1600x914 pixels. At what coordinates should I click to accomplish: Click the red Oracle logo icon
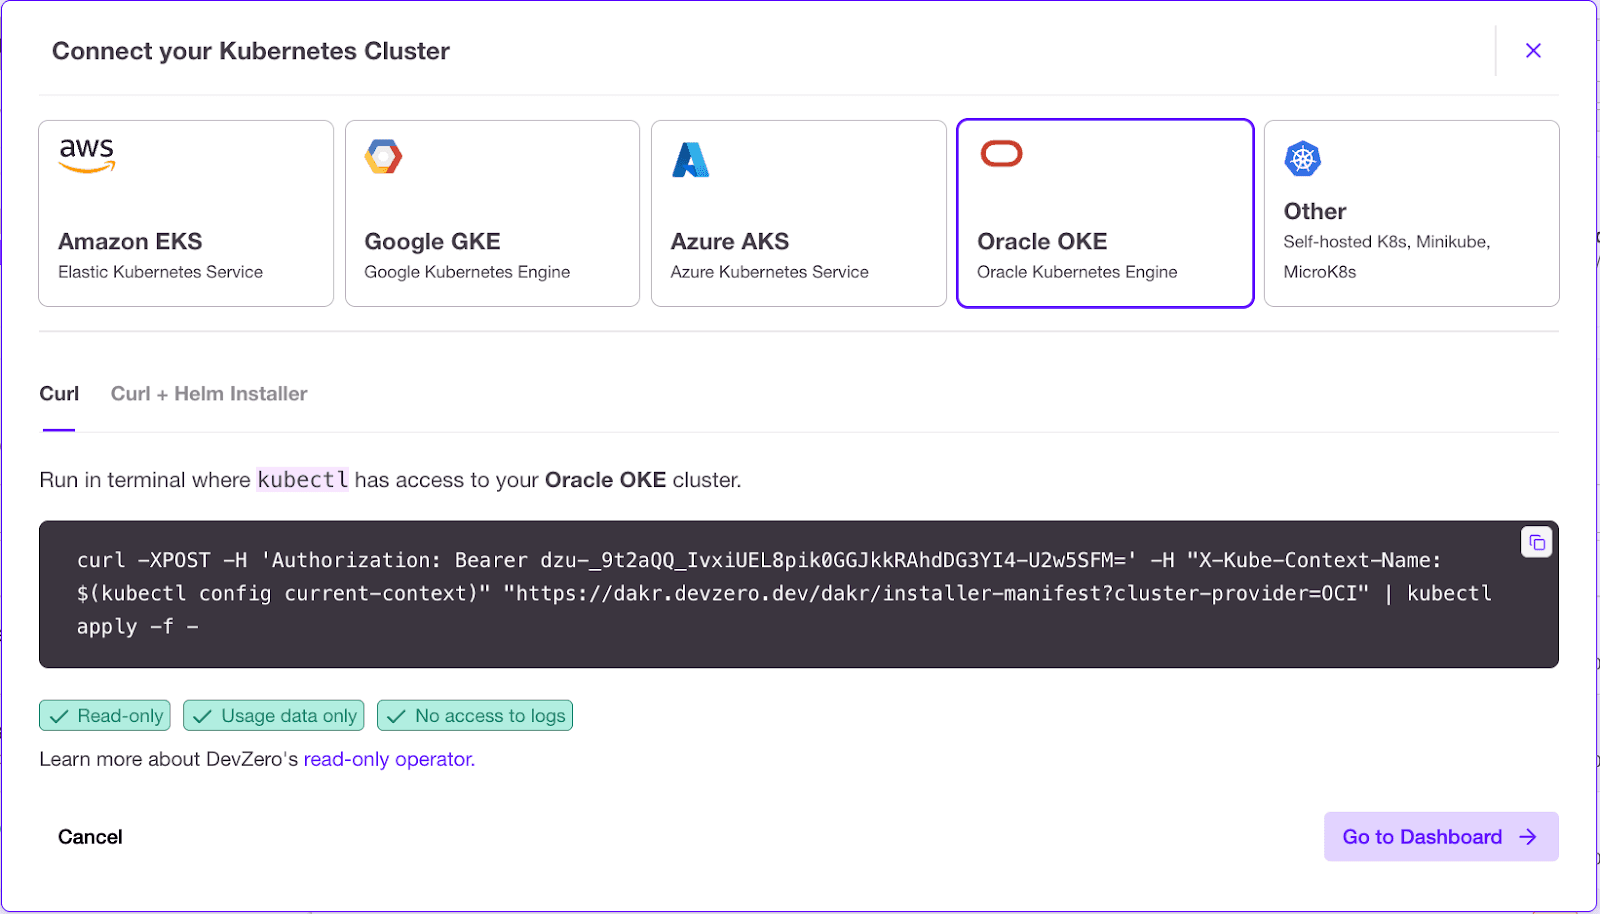[1001, 154]
